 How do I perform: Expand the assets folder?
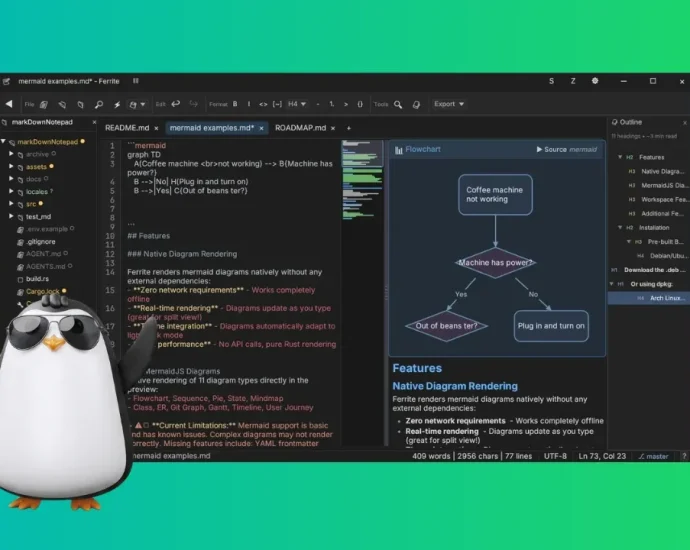pos(11,166)
